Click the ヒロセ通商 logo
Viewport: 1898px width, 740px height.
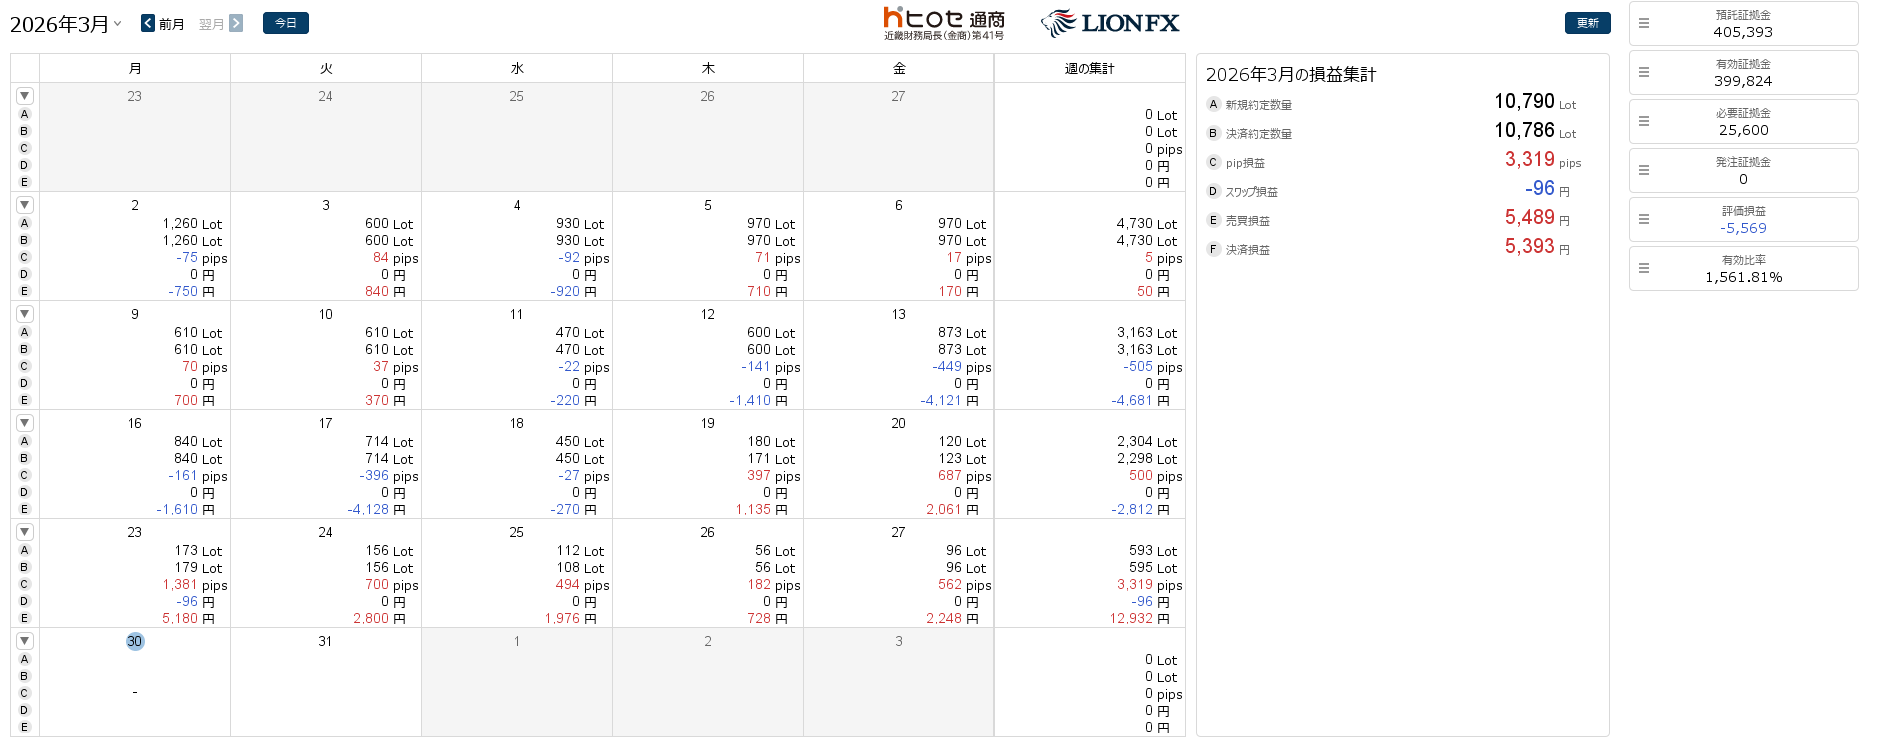pyautogui.click(x=943, y=23)
